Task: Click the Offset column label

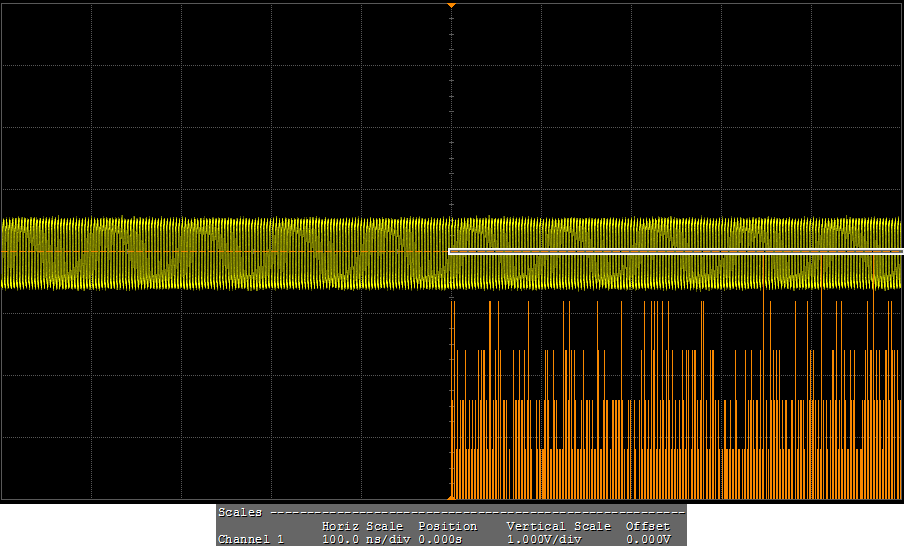Action: click(x=646, y=526)
